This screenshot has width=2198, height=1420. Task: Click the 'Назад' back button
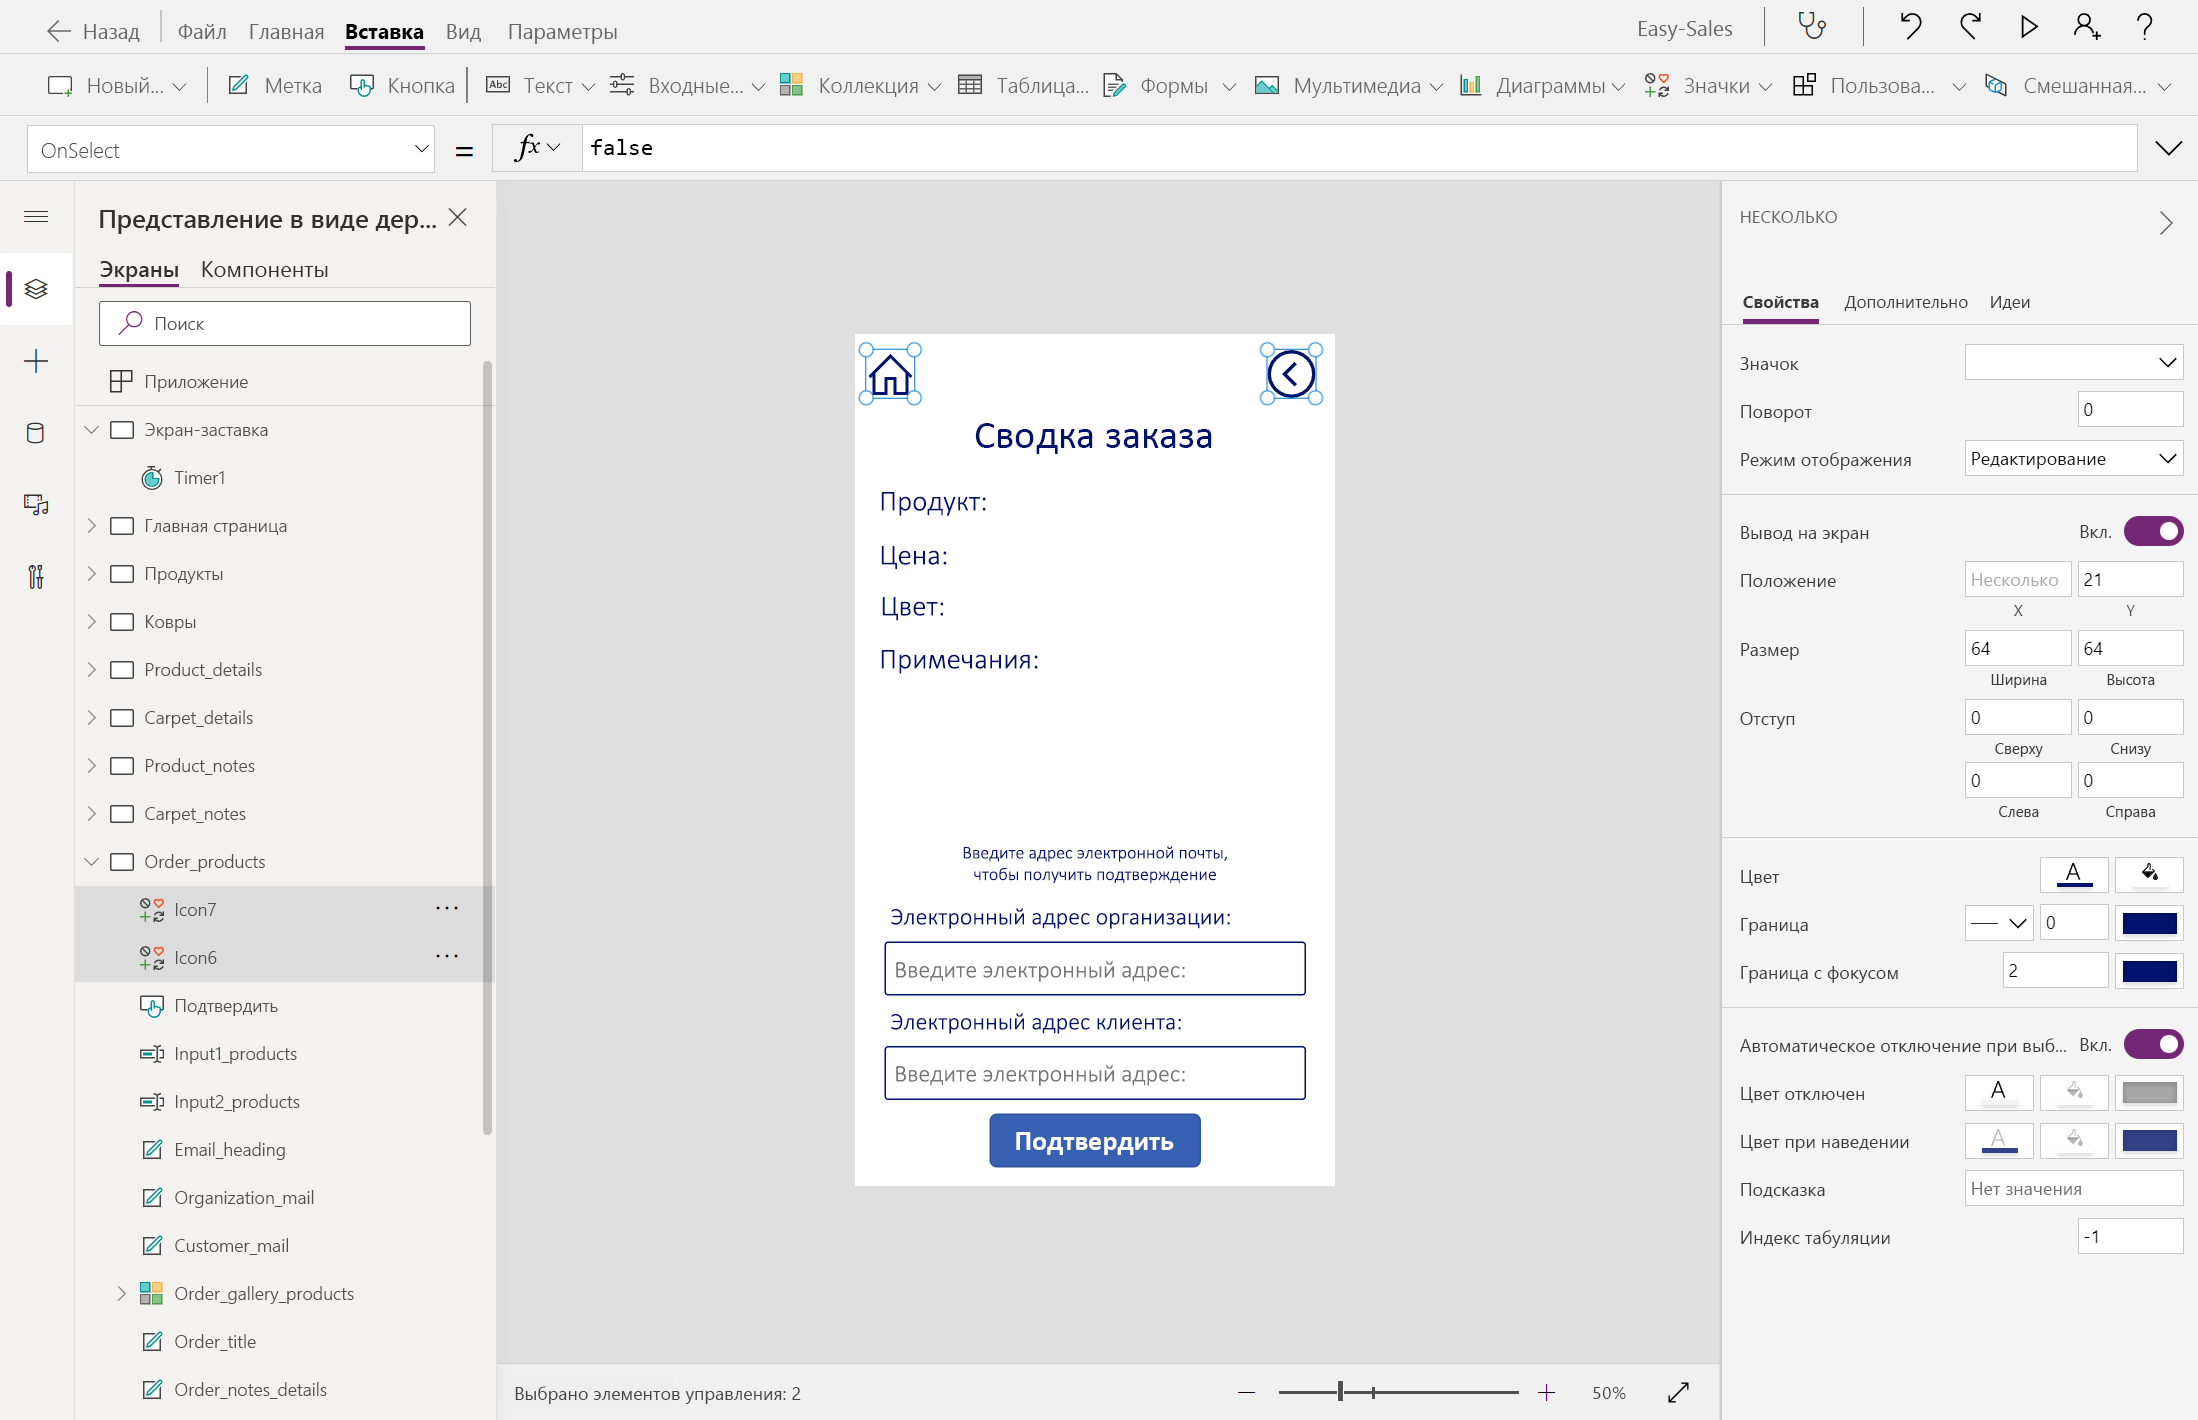click(x=94, y=31)
